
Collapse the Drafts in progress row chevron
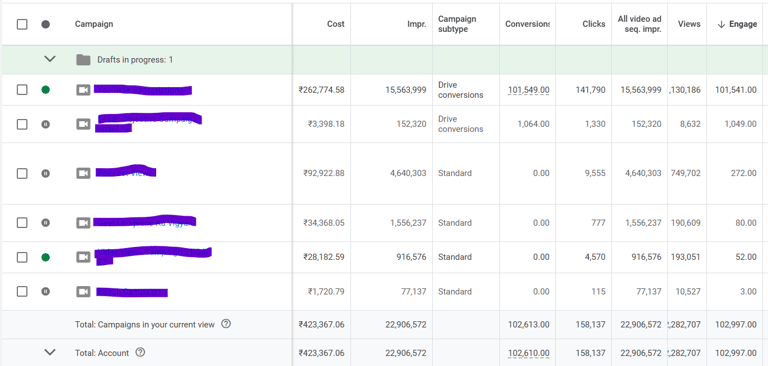(x=50, y=59)
